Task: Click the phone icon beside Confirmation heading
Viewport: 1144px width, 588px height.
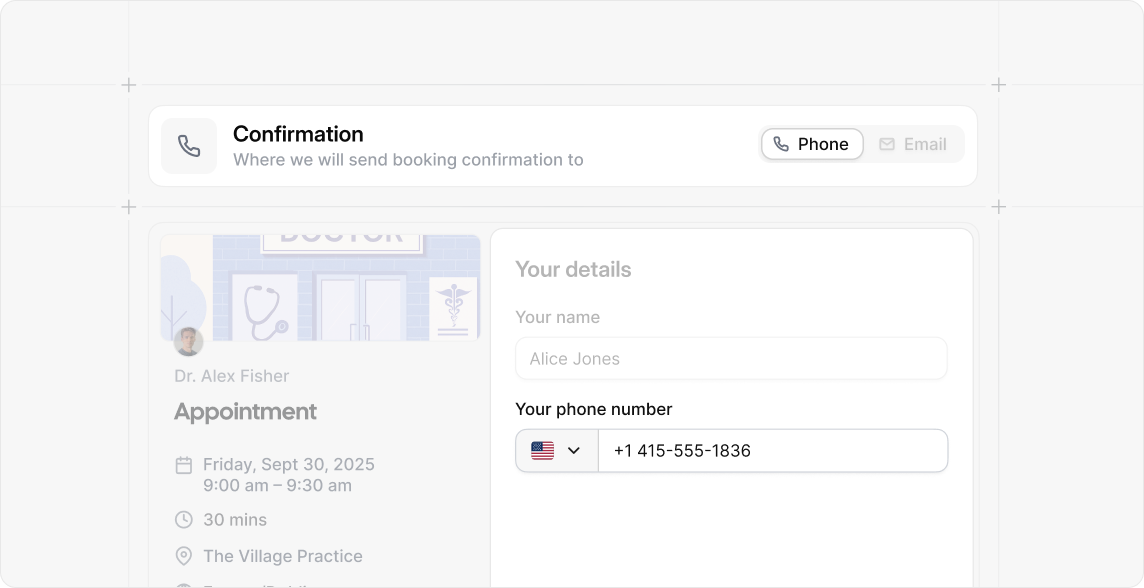Action: (x=189, y=146)
